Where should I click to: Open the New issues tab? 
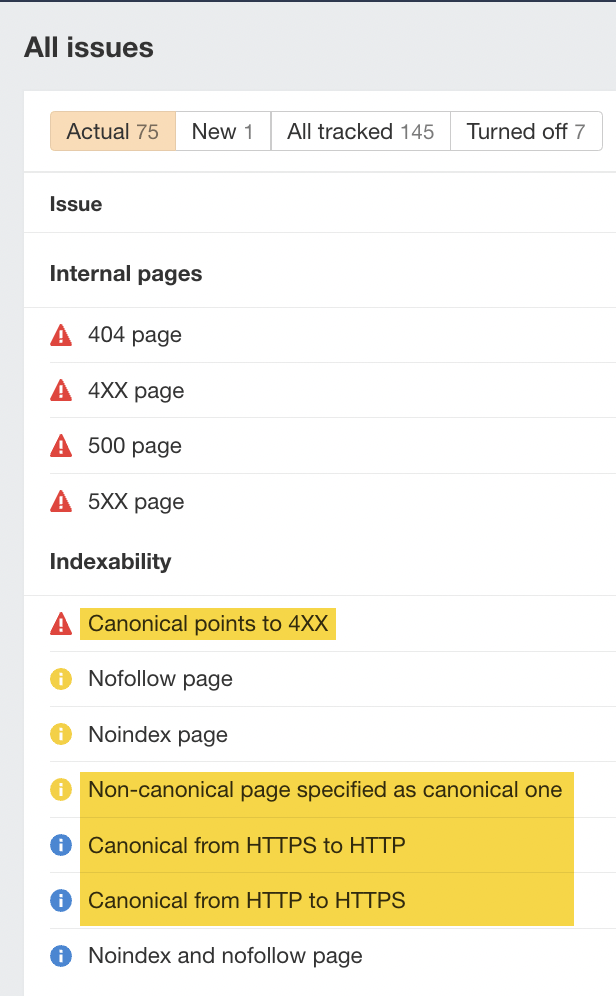222,131
